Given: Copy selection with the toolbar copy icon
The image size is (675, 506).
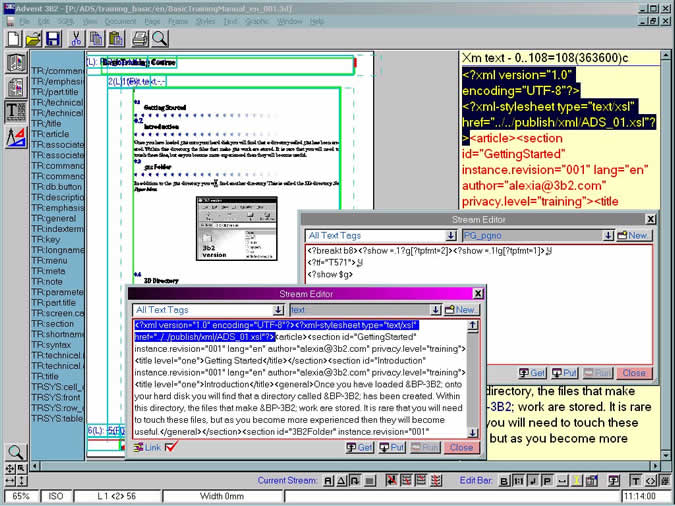Looking at the screenshot, I should [x=96, y=39].
